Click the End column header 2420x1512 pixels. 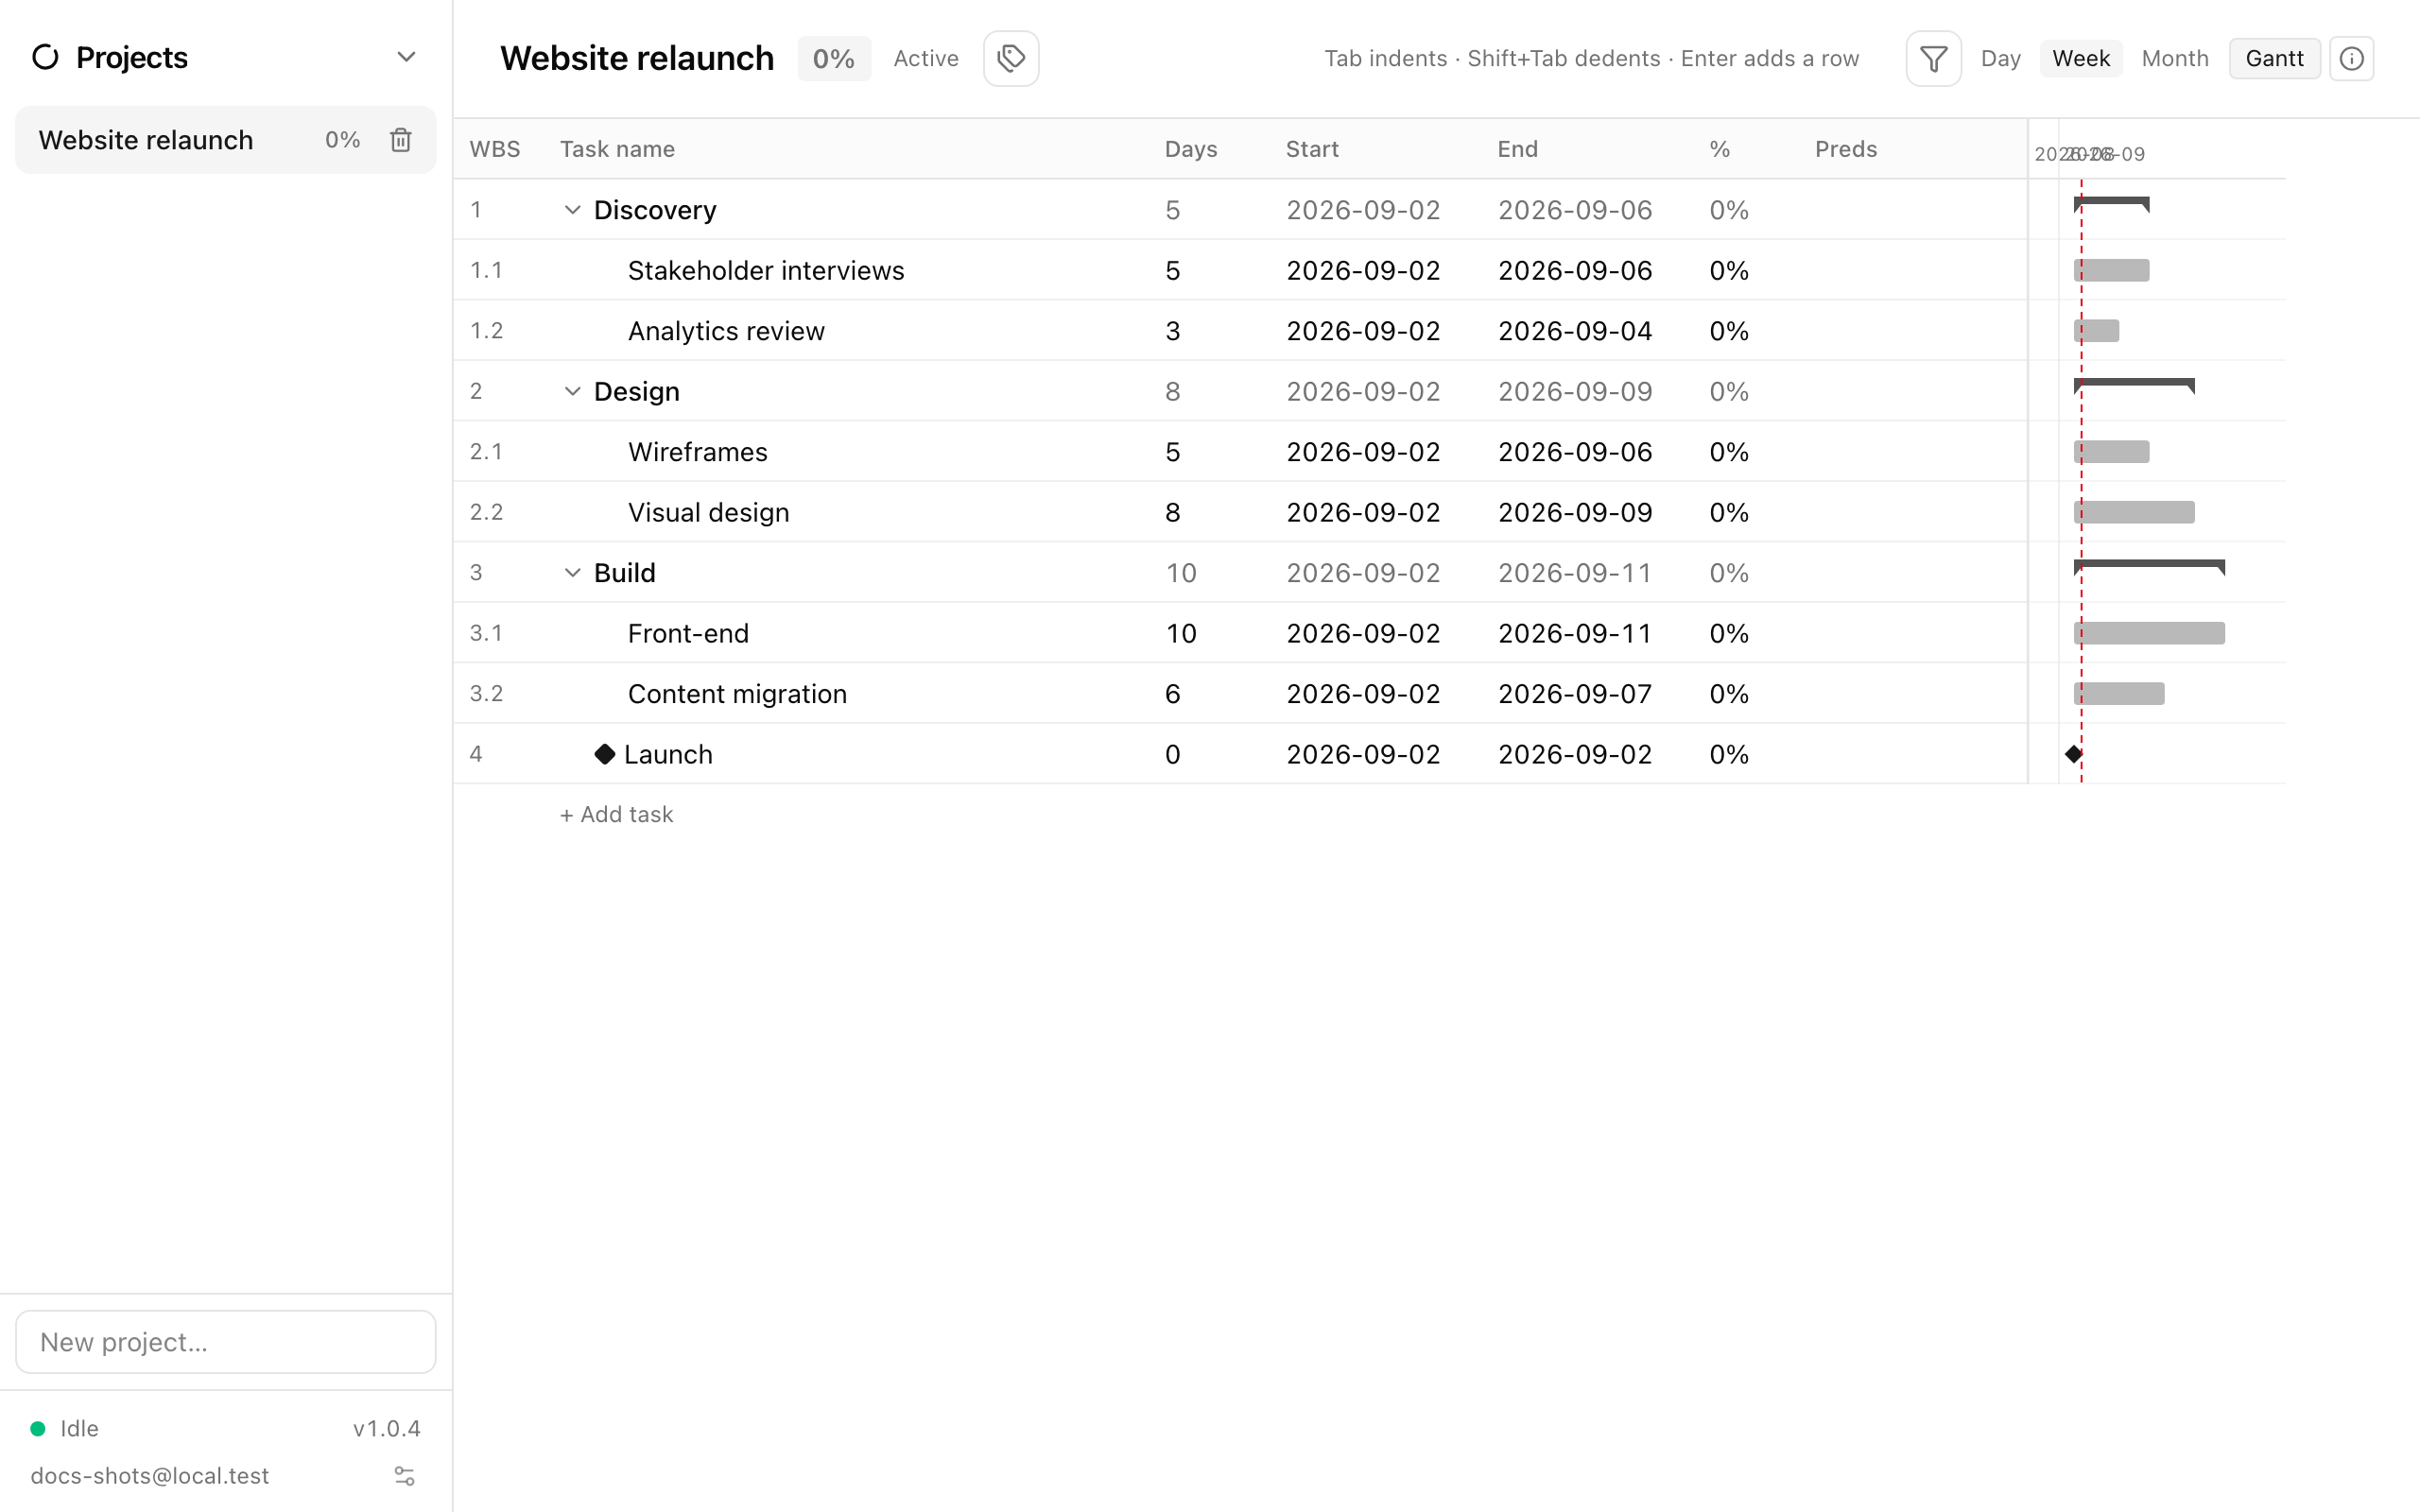pyautogui.click(x=1517, y=149)
